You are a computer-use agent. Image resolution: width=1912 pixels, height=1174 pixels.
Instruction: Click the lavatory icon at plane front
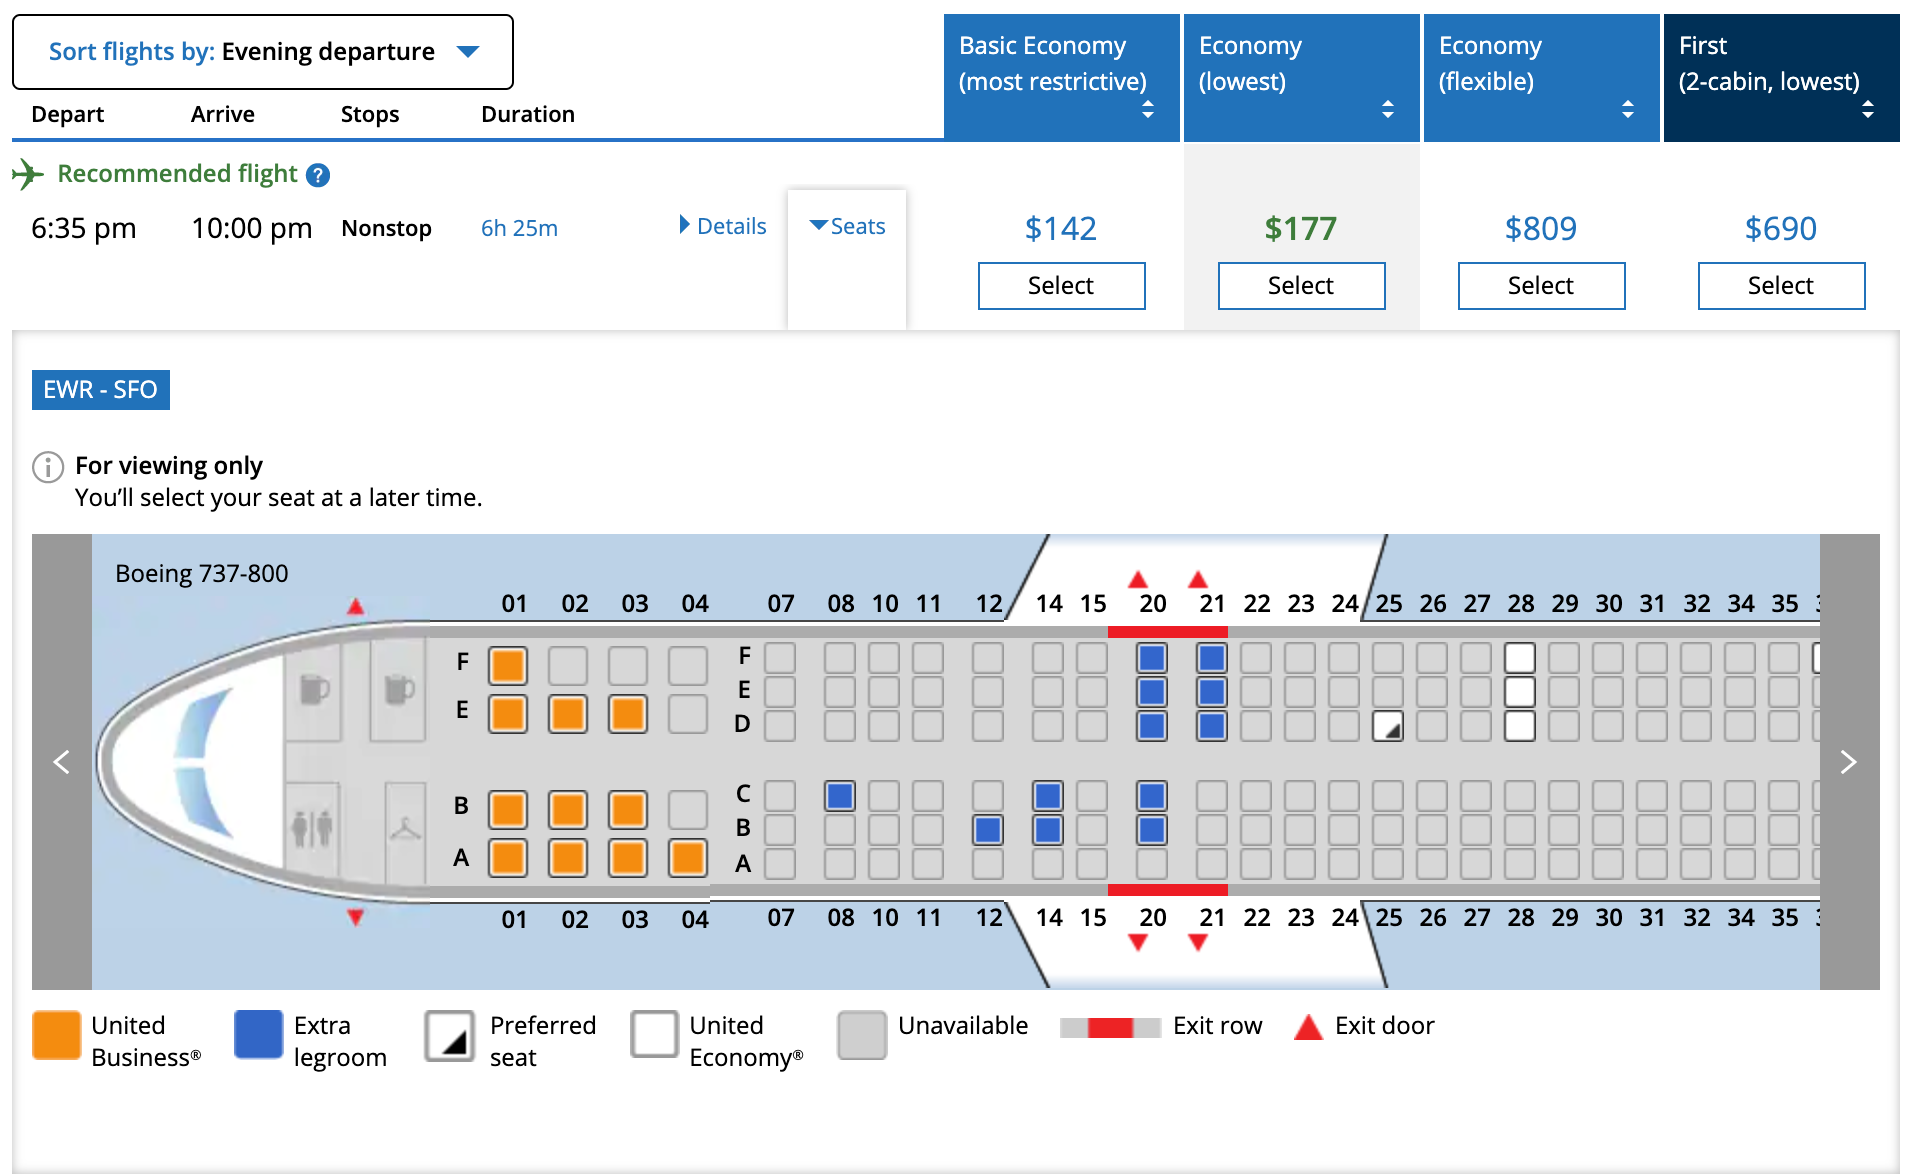click(x=312, y=828)
